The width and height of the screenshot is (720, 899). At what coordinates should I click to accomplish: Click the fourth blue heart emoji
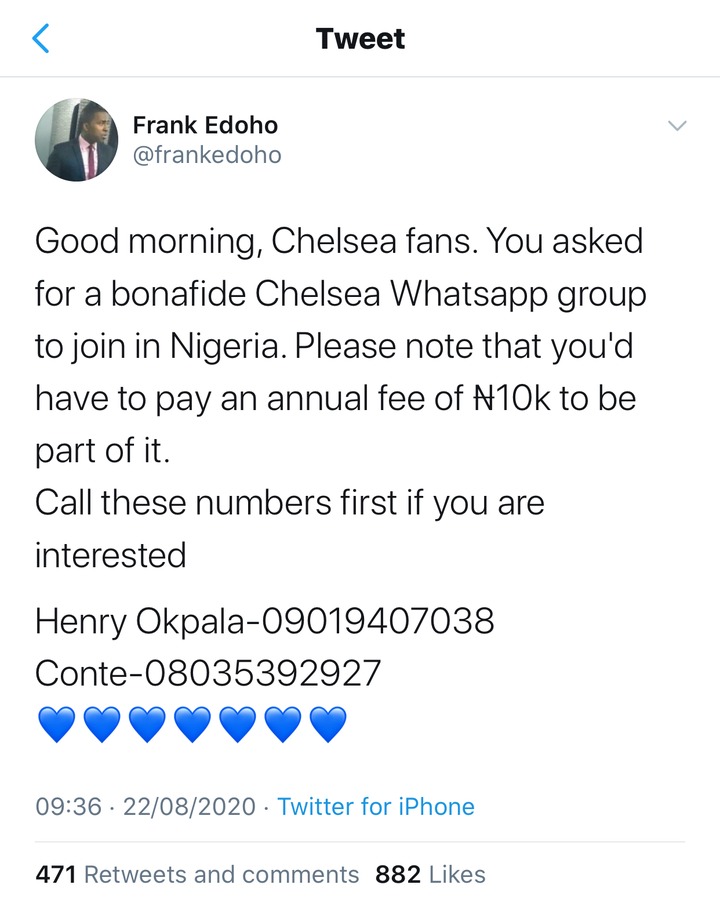pyautogui.click(x=192, y=724)
